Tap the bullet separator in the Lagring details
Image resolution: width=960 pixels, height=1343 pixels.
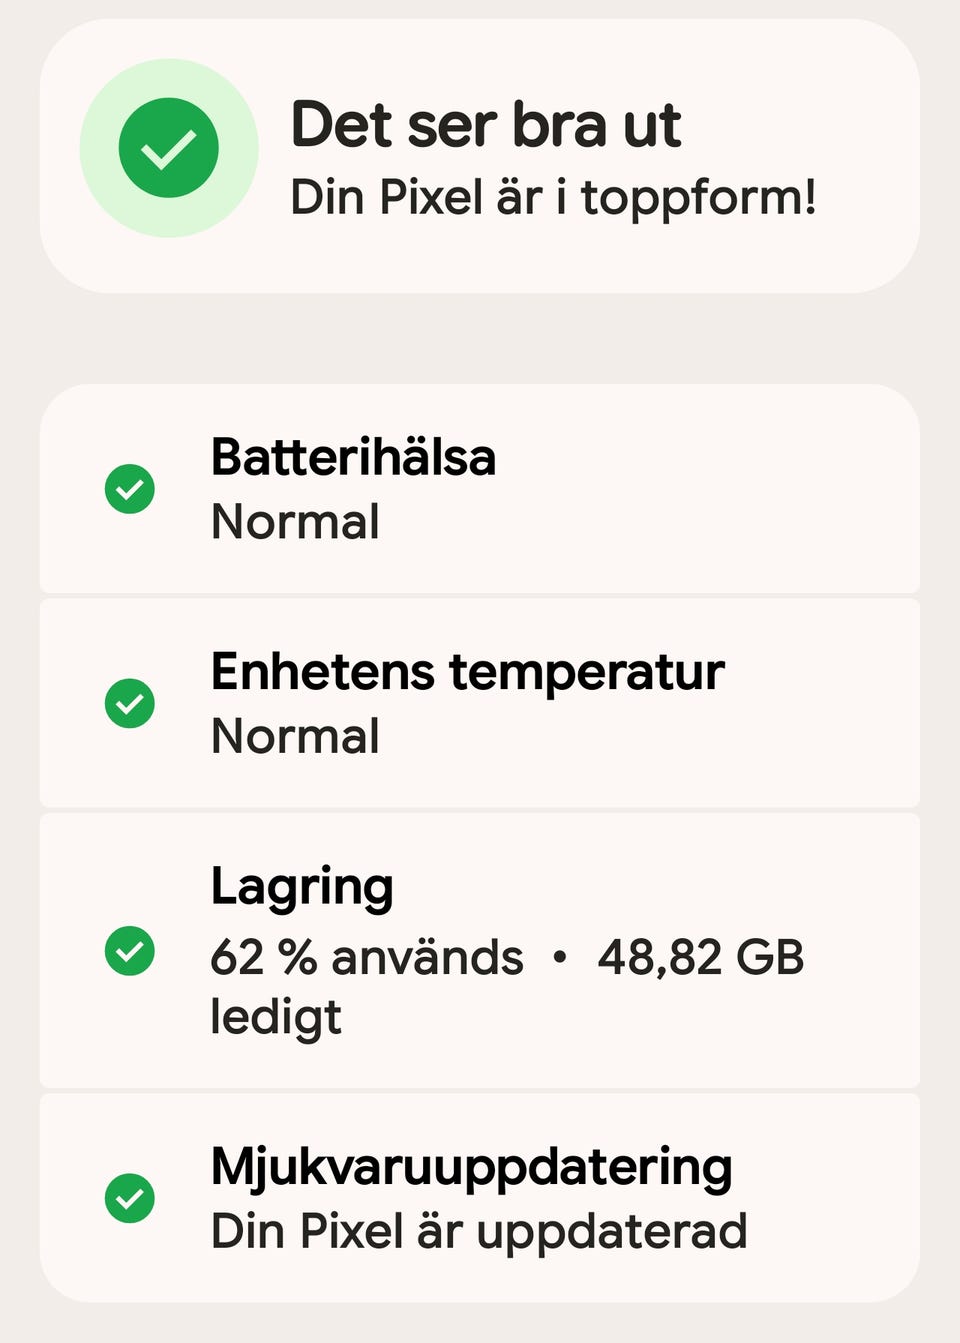tap(560, 957)
